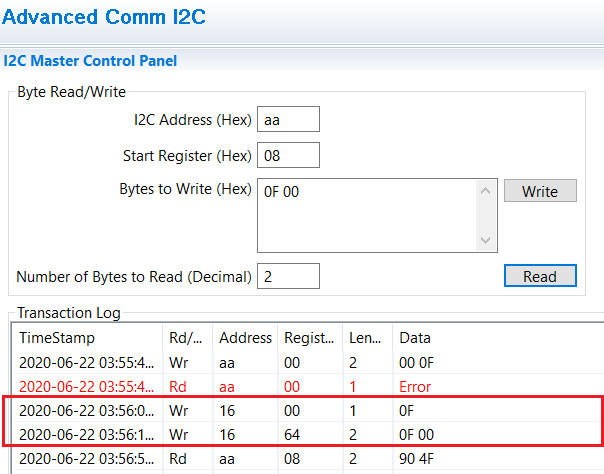This screenshot has height=474, width=604.
Task: Select the log row with data 90 4F
Action: [308, 459]
